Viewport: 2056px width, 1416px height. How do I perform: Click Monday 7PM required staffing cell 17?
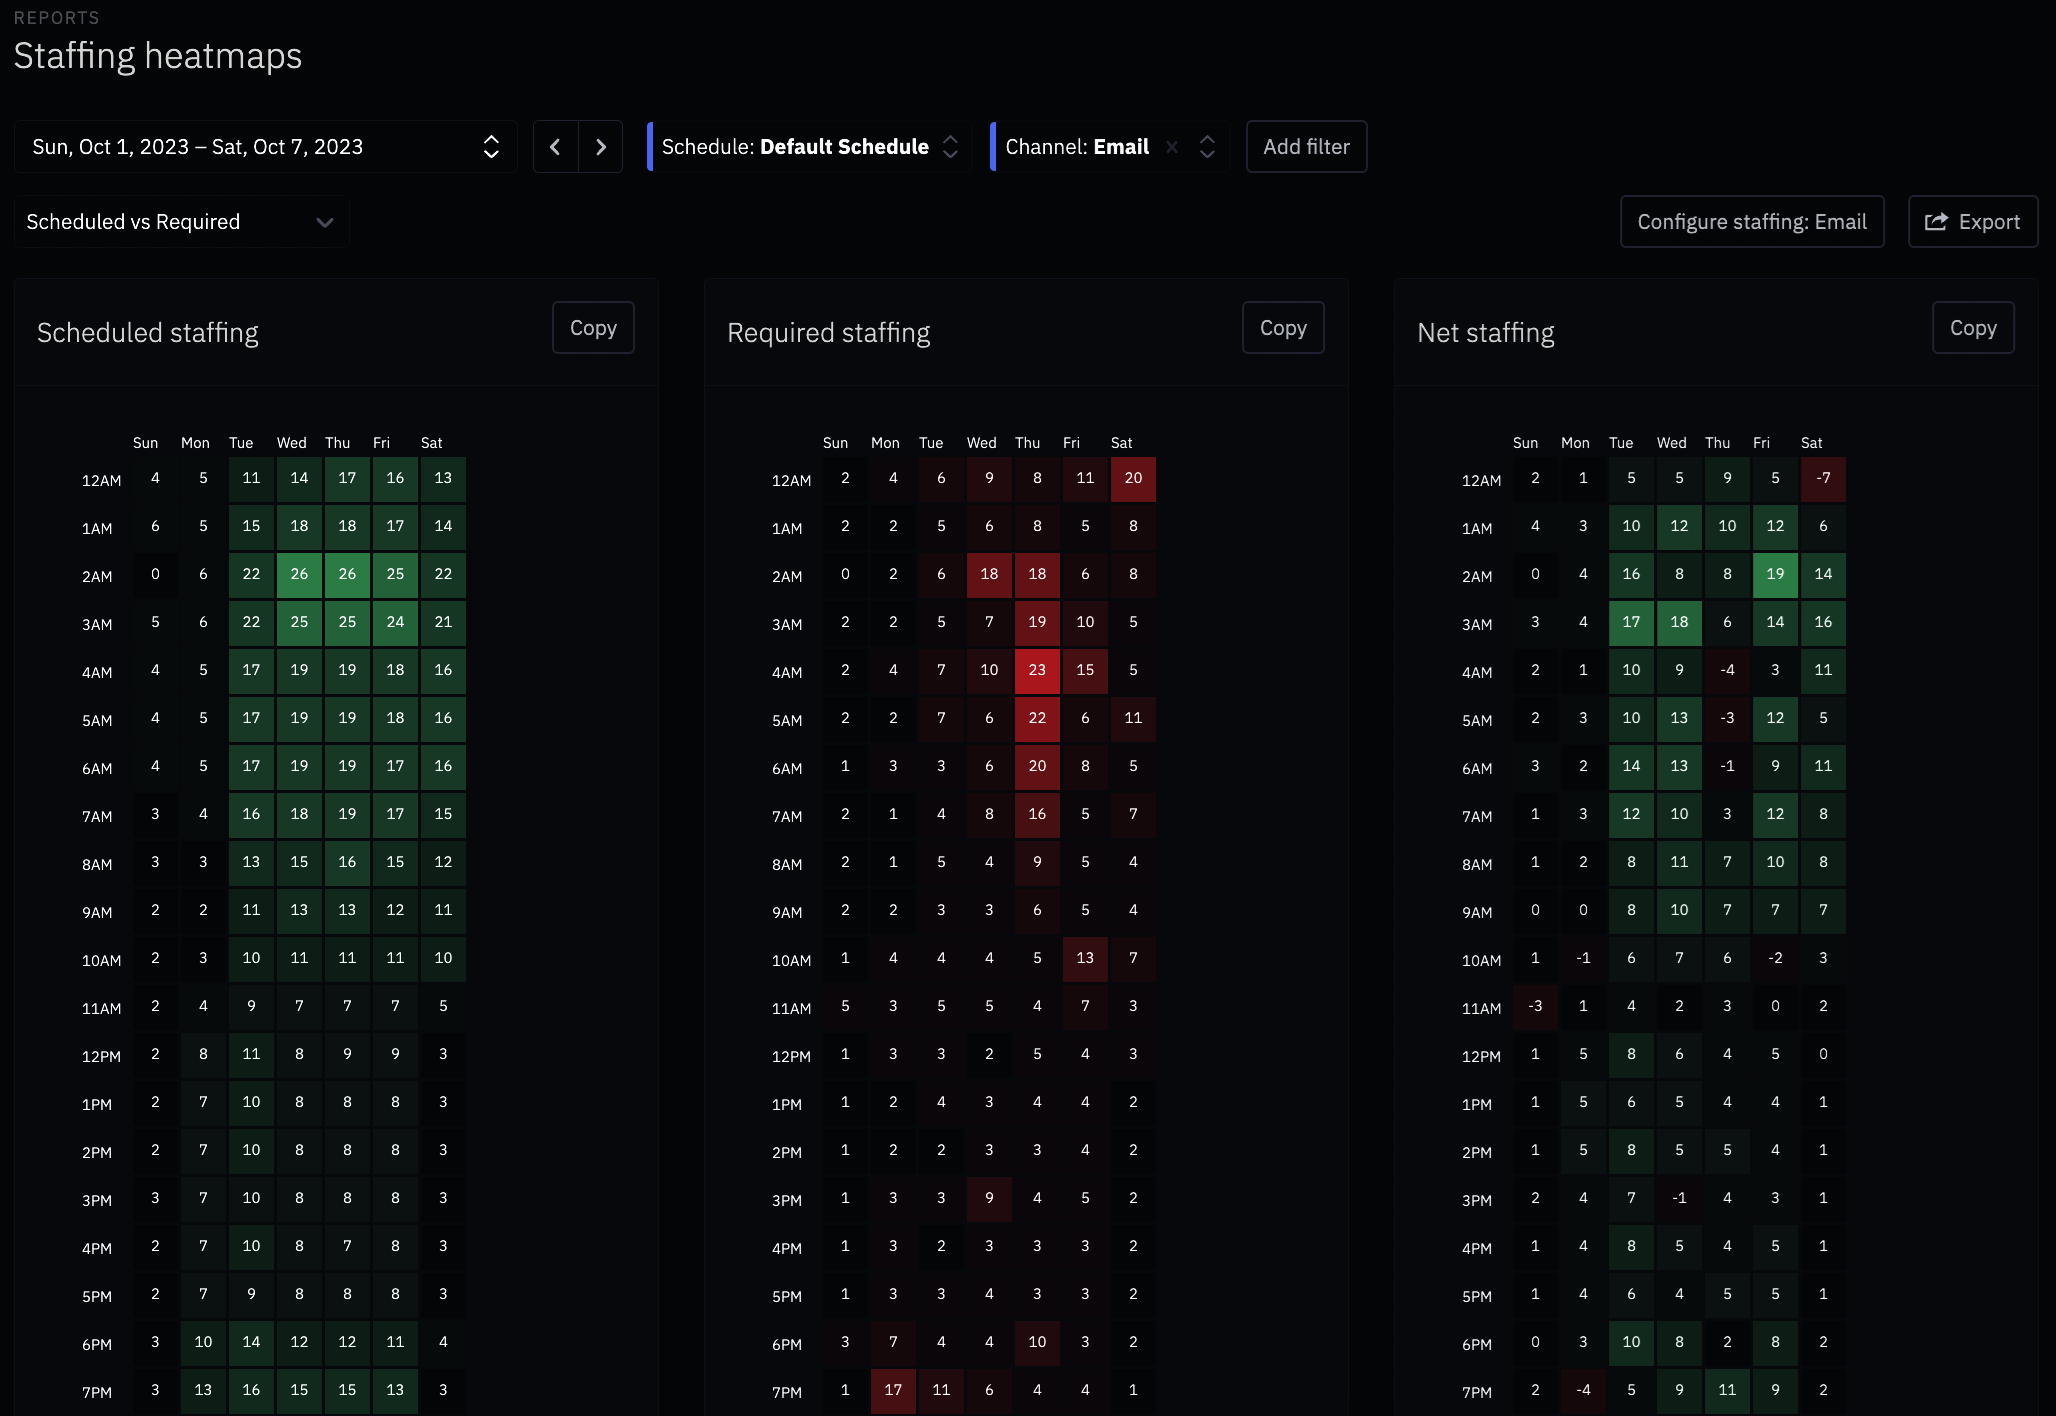pos(893,1390)
